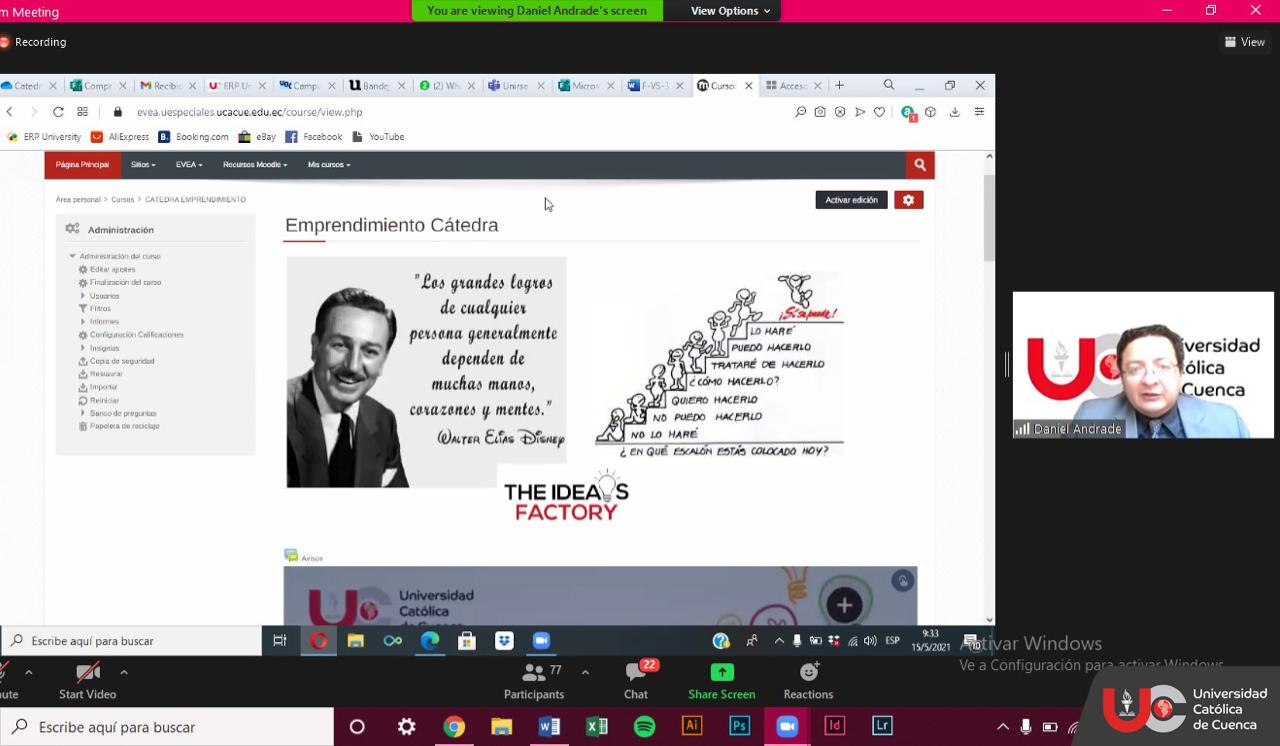The image size is (1280, 746).
Task: Click the browser tab search magnifier
Action: [889, 85]
